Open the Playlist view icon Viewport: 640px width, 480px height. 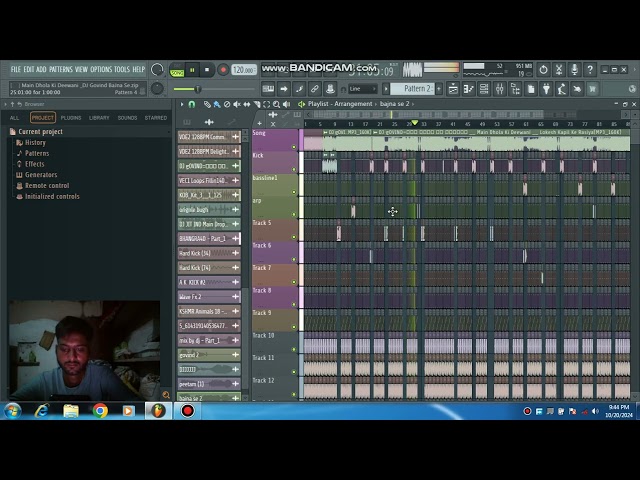click(x=453, y=89)
